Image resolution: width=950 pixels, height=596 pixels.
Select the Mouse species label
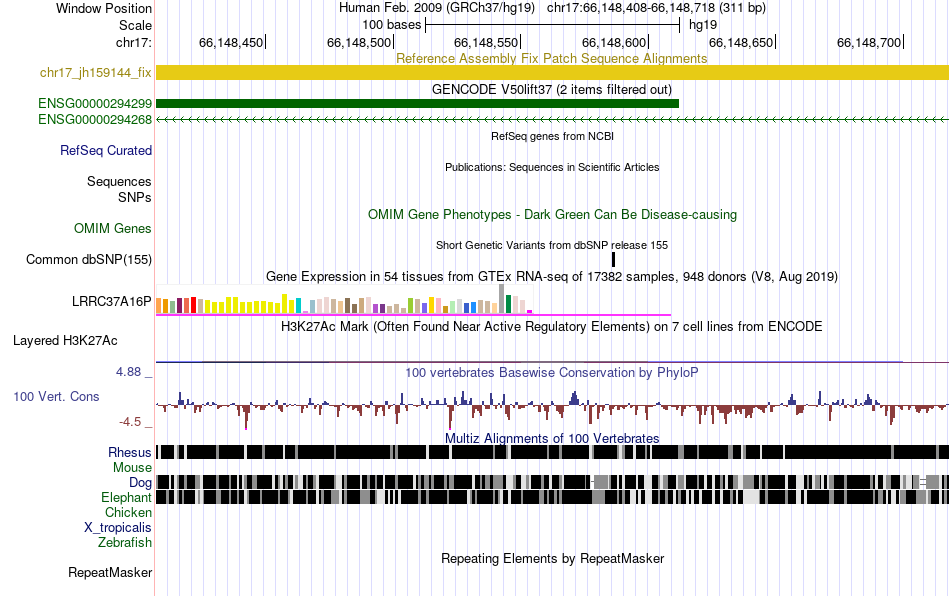point(132,468)
